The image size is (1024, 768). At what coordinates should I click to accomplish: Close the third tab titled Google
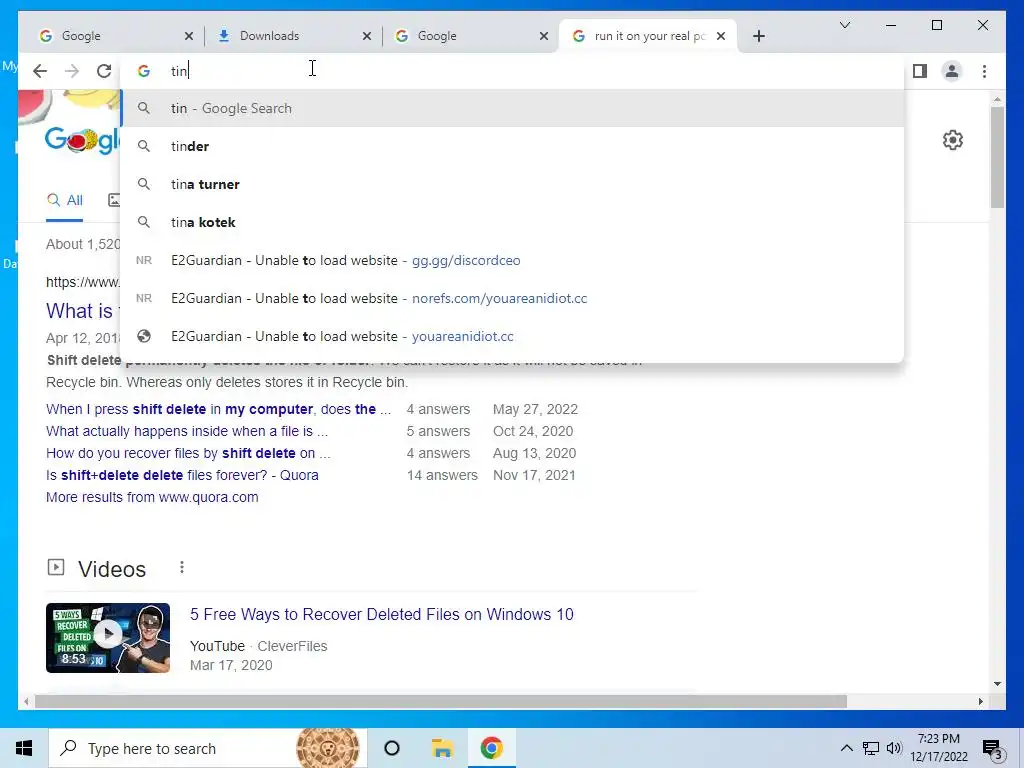(x=543, y=36)
